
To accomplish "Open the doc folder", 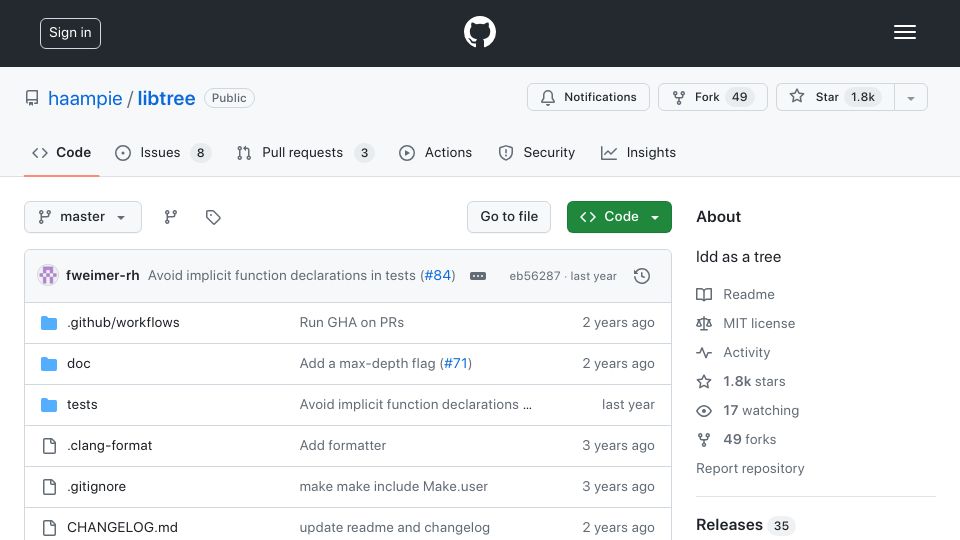I will coord(78,364).
